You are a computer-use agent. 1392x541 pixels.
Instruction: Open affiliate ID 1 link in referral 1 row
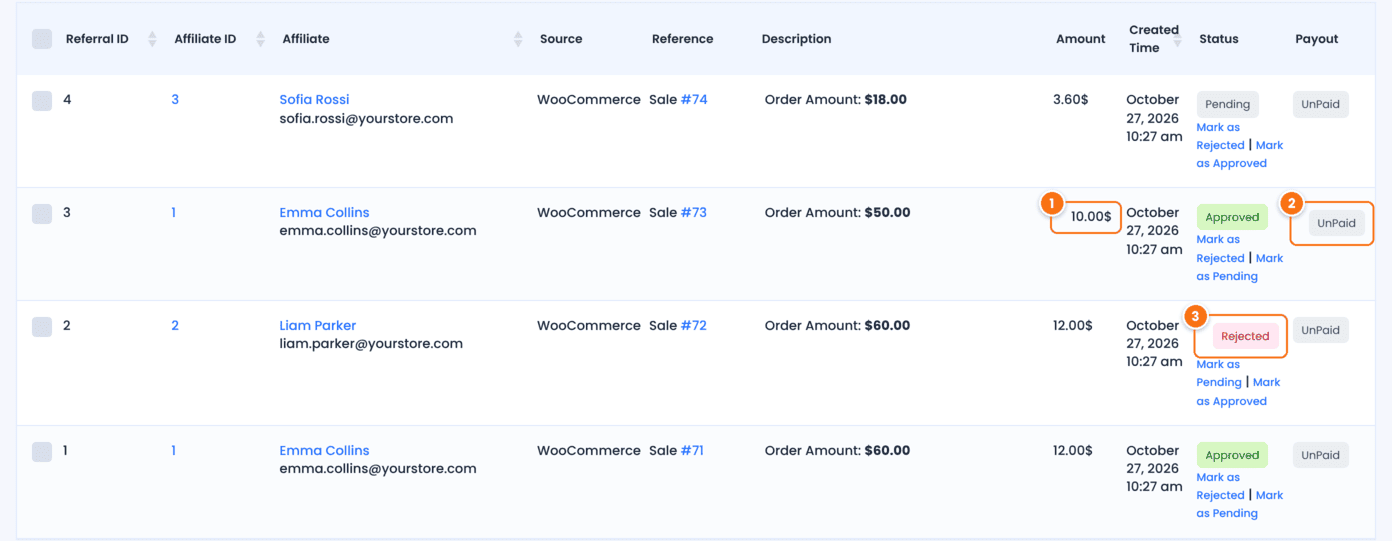coord(173,450)
